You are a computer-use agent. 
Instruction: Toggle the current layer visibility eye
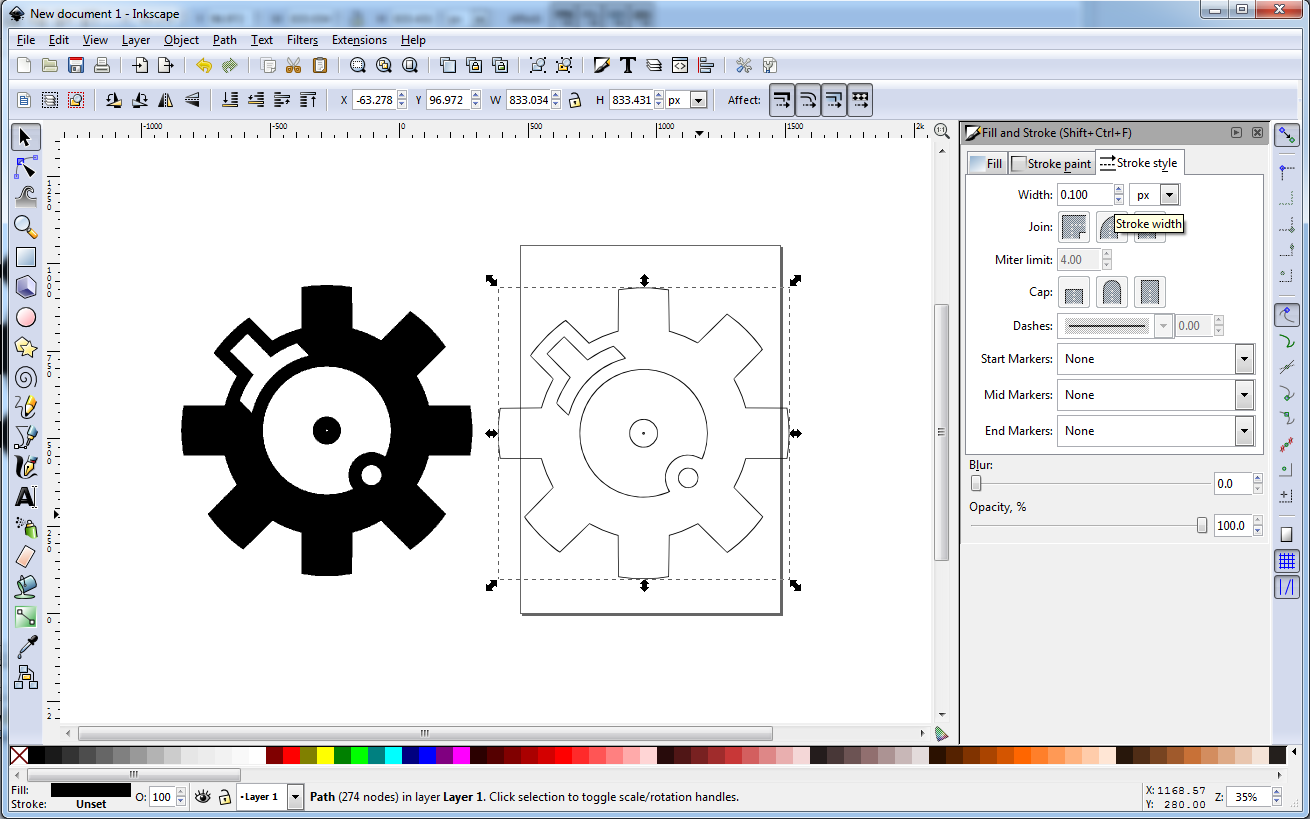203,796
